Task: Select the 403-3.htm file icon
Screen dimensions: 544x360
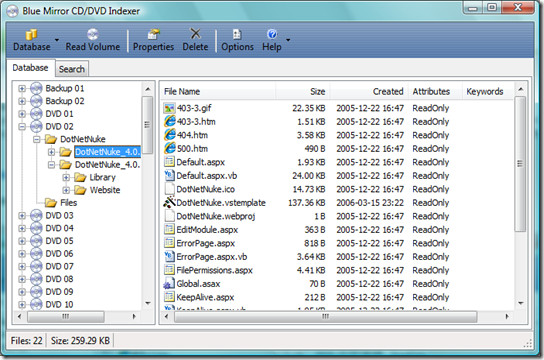Action: click(169, 121)
